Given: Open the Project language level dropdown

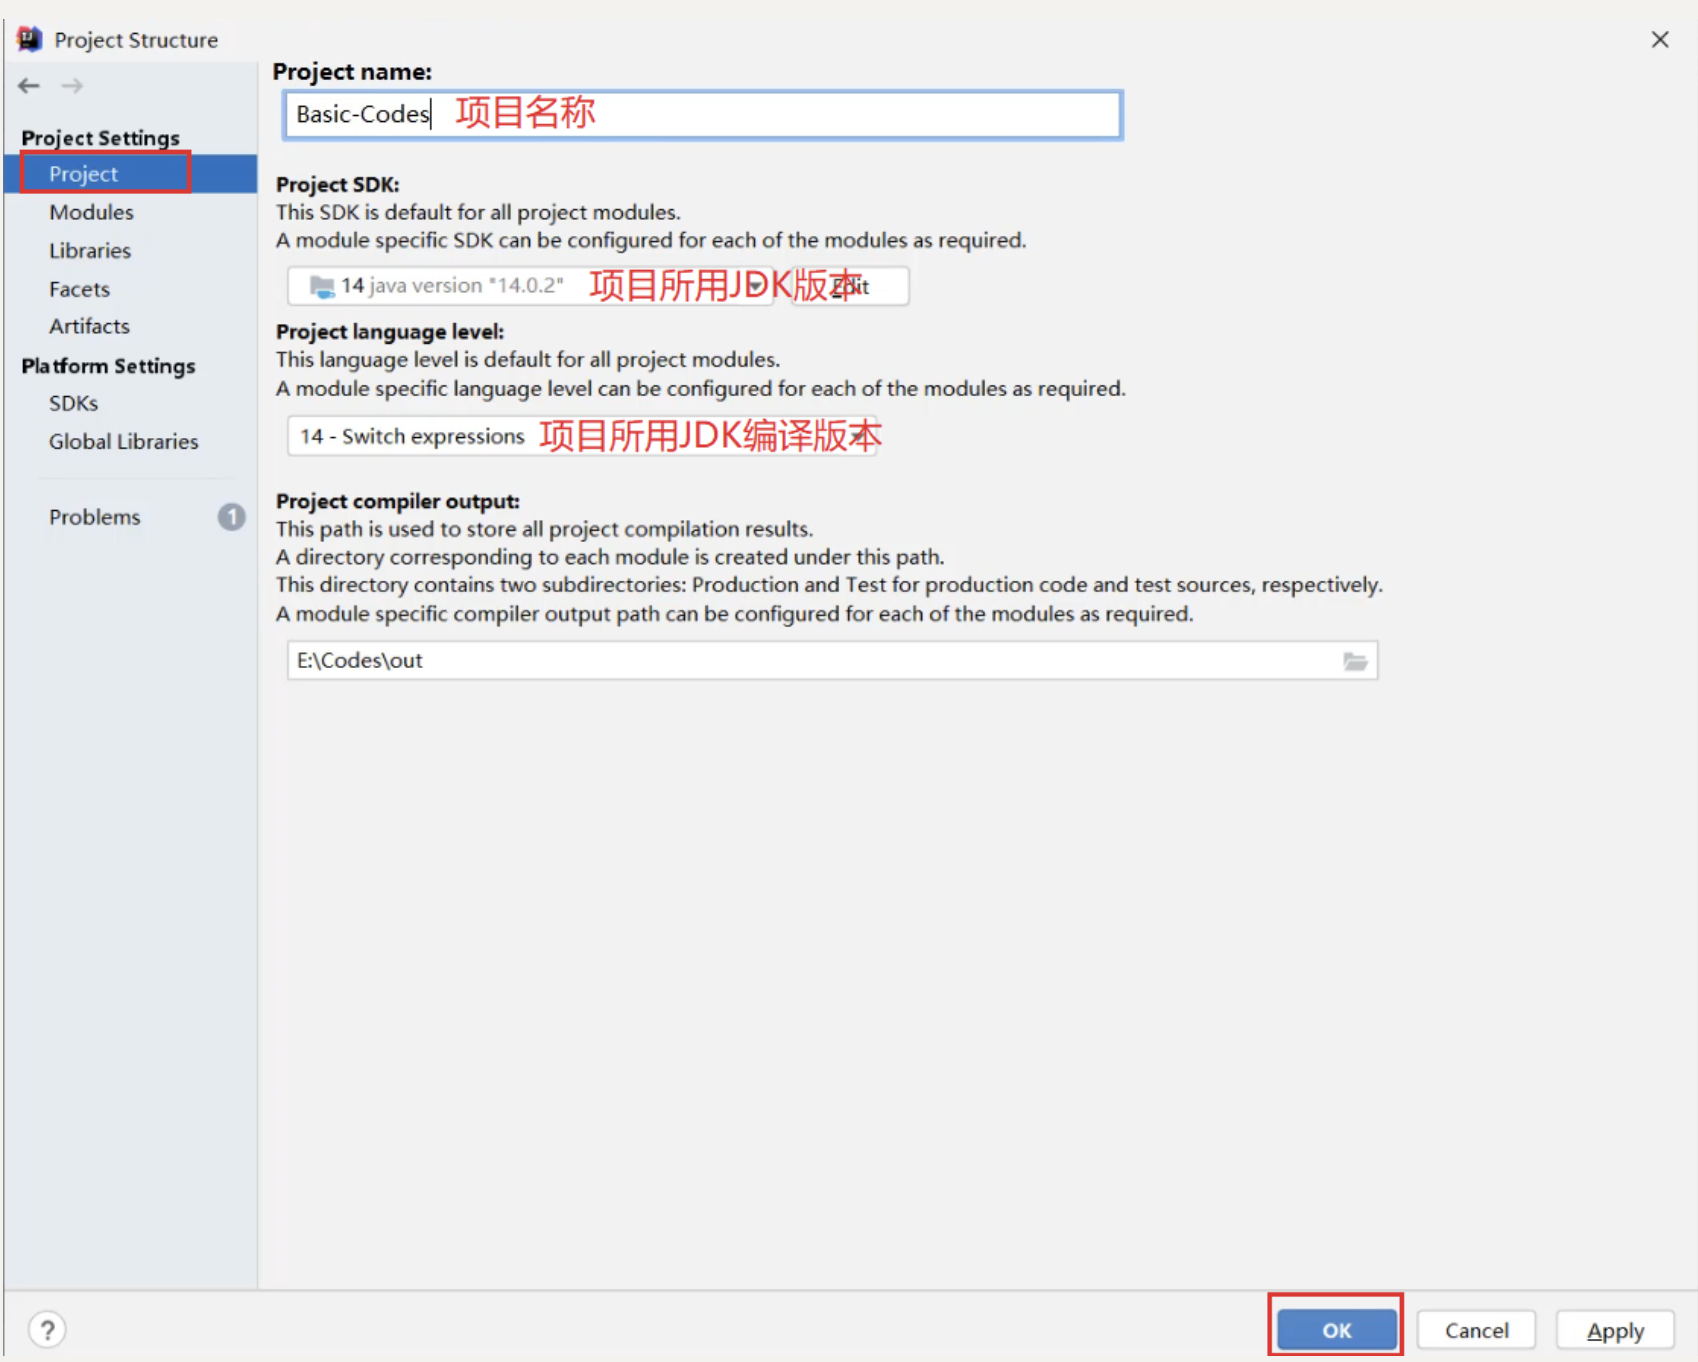Looking at the screenshot, I should click(580, 436).
